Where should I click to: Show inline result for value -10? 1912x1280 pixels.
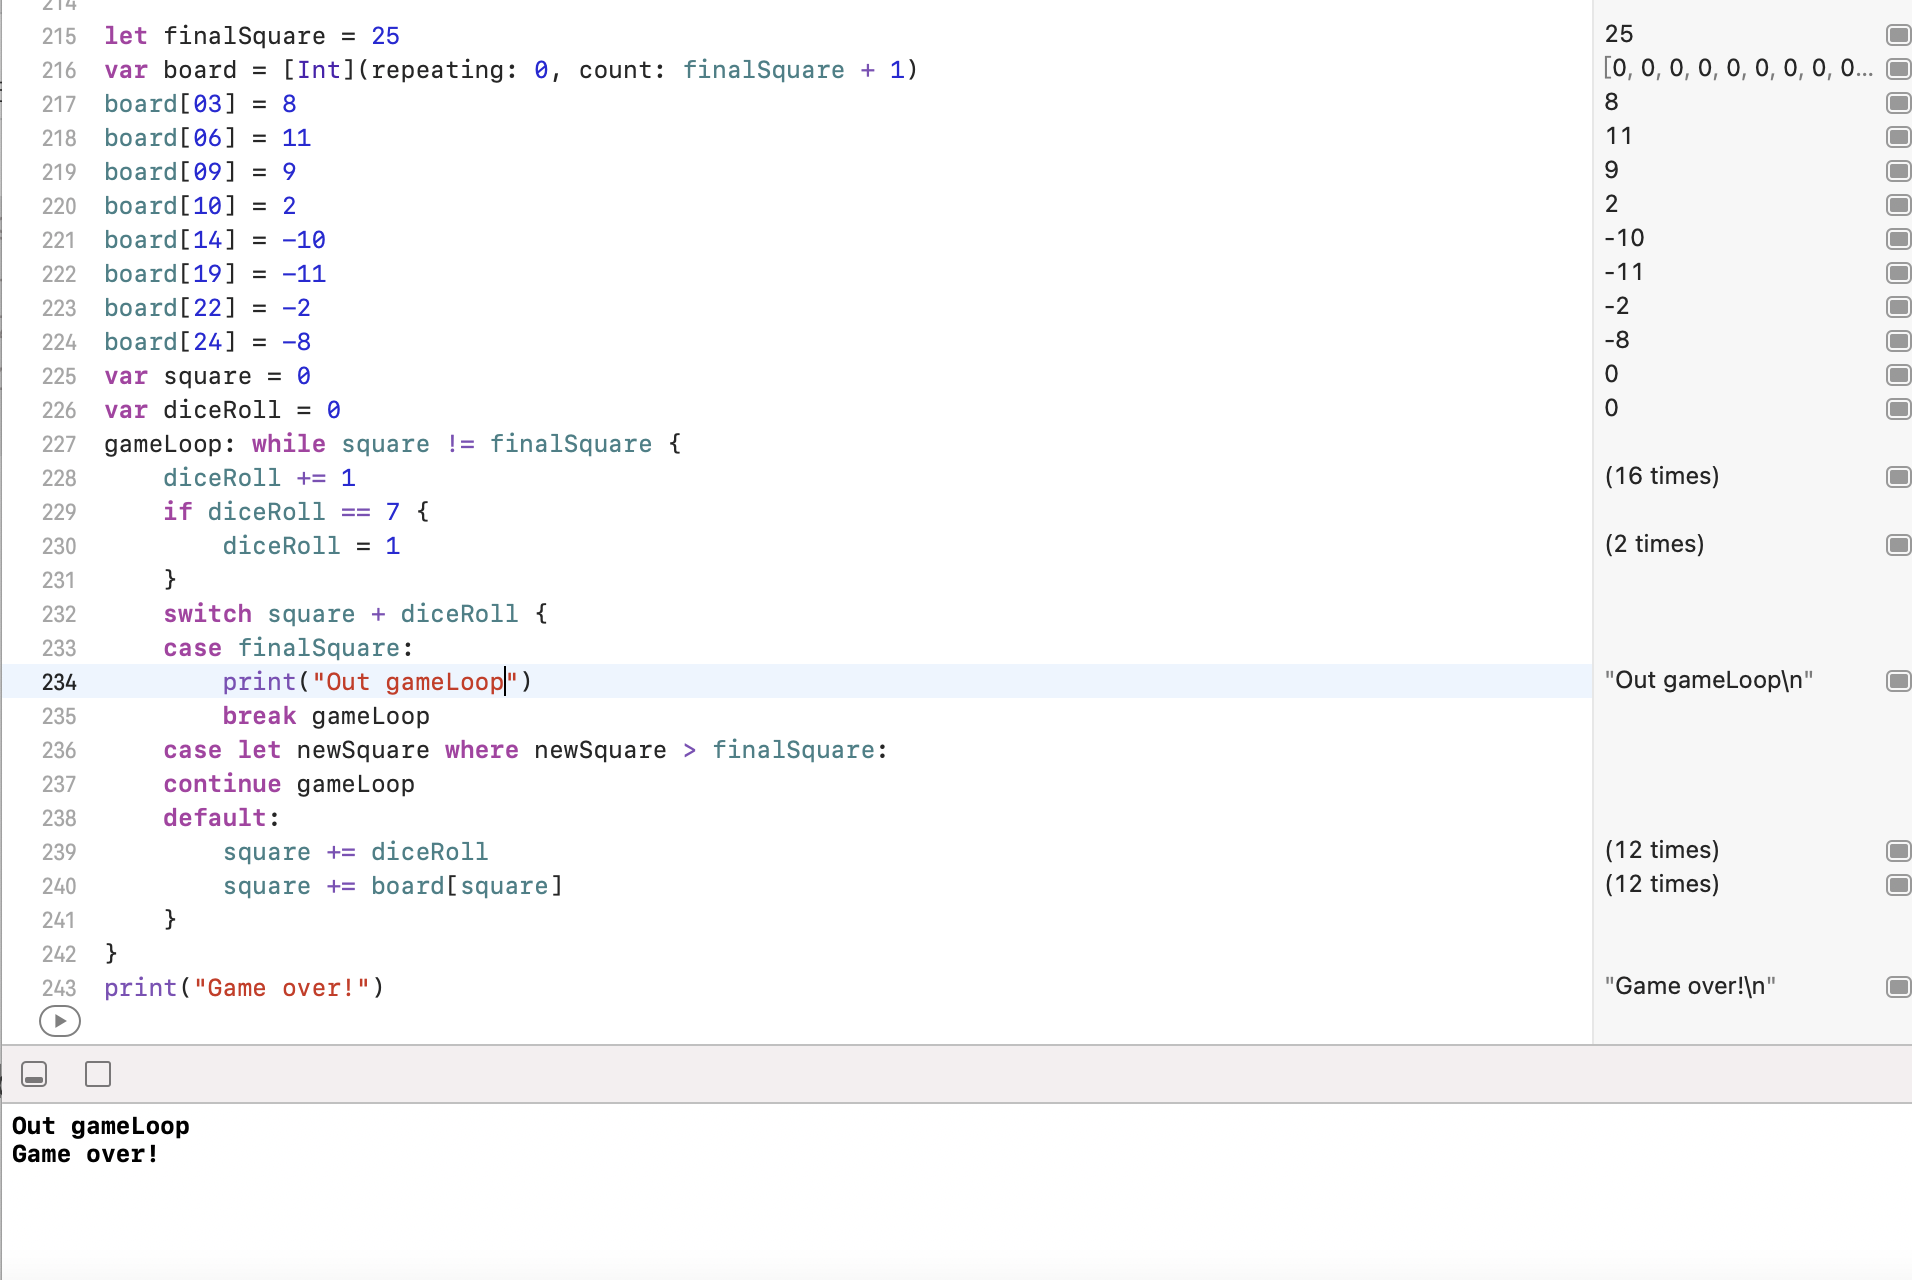point(1898,239)
